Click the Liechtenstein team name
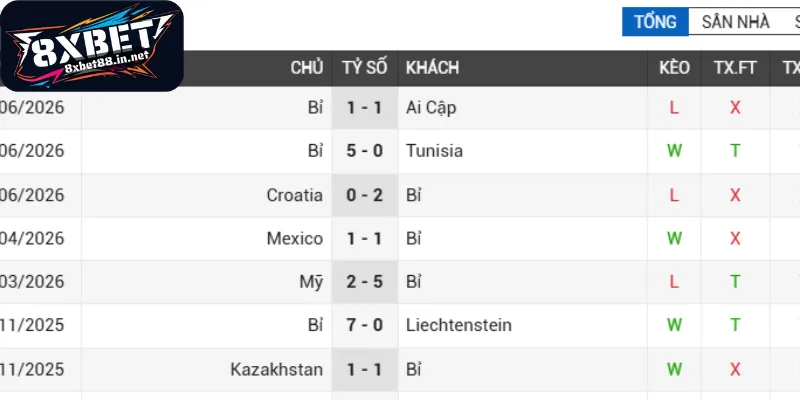800x400 pixels. click(459, 325)
